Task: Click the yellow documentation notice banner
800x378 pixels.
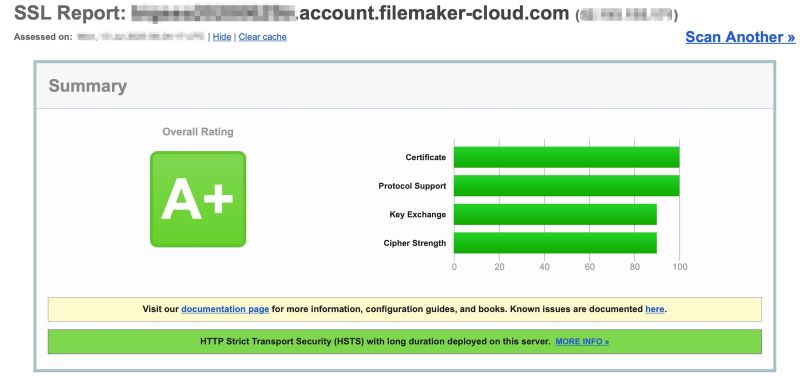Action: tap(405, 309)
